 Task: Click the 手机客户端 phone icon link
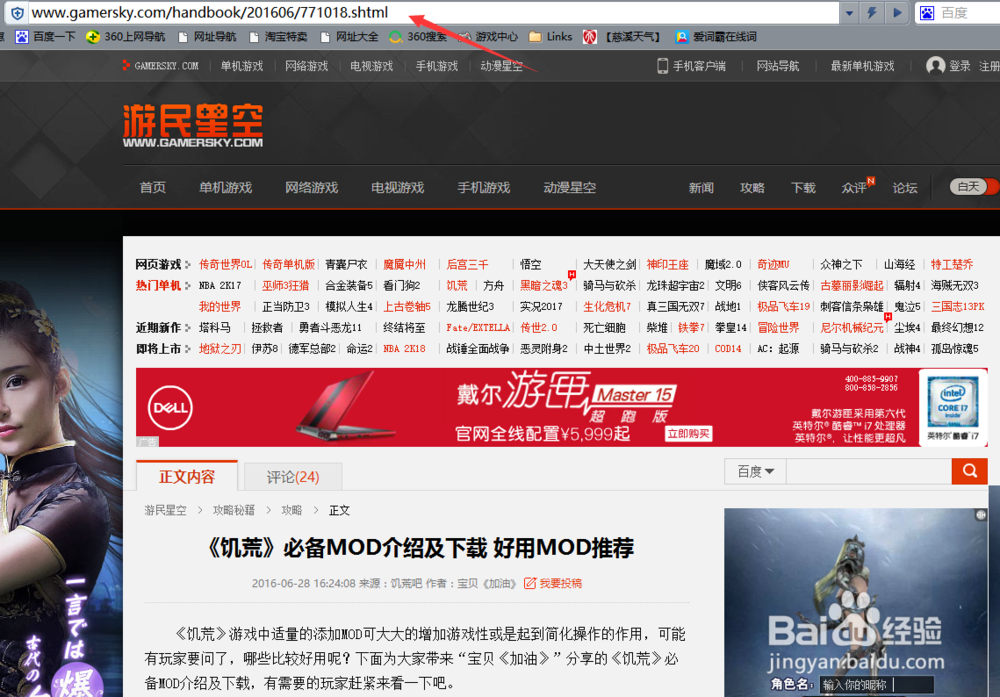[x=692, y=66]
